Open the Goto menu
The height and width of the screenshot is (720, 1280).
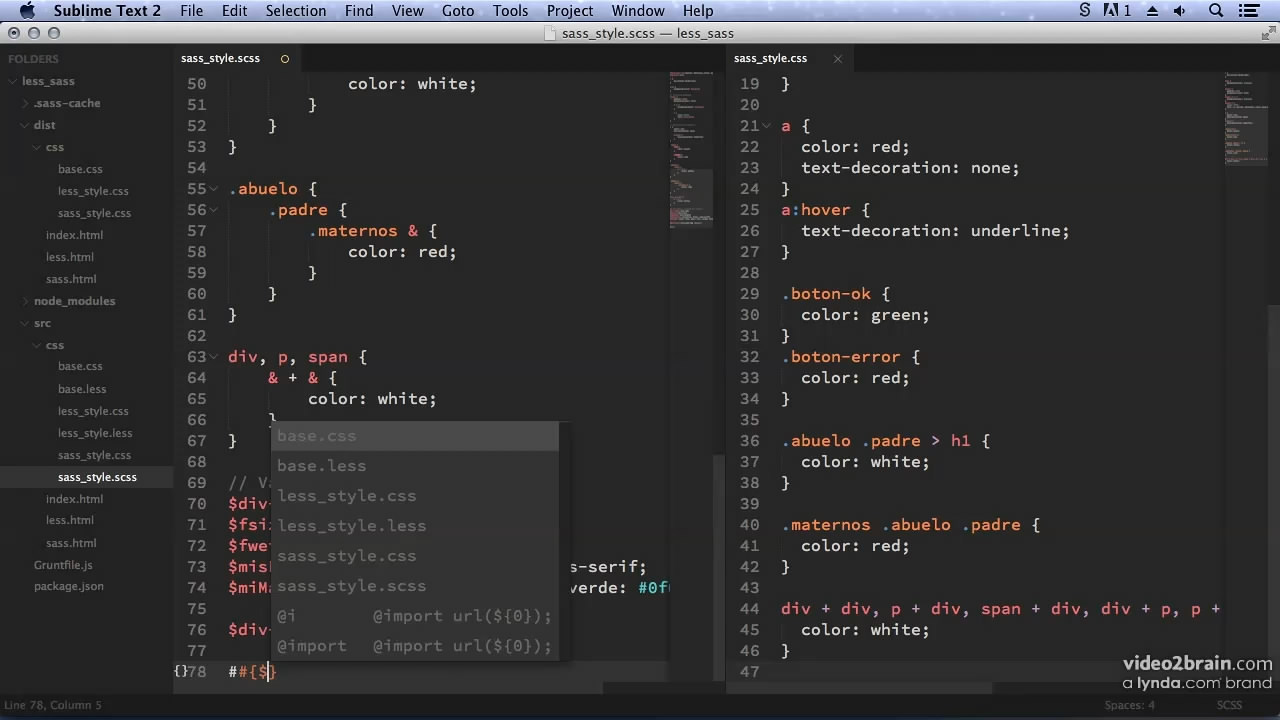point(458,11)
